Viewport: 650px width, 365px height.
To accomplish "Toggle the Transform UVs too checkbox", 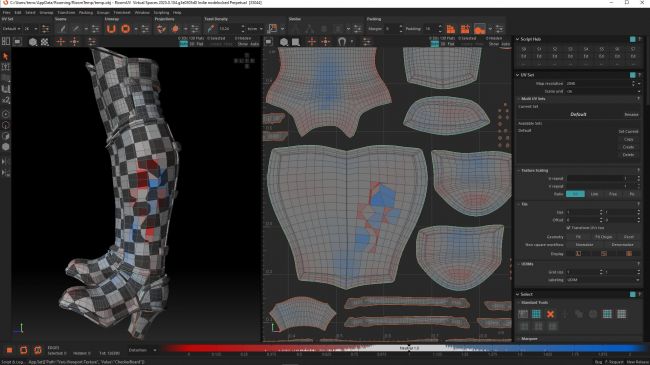I will pos(568,228).
